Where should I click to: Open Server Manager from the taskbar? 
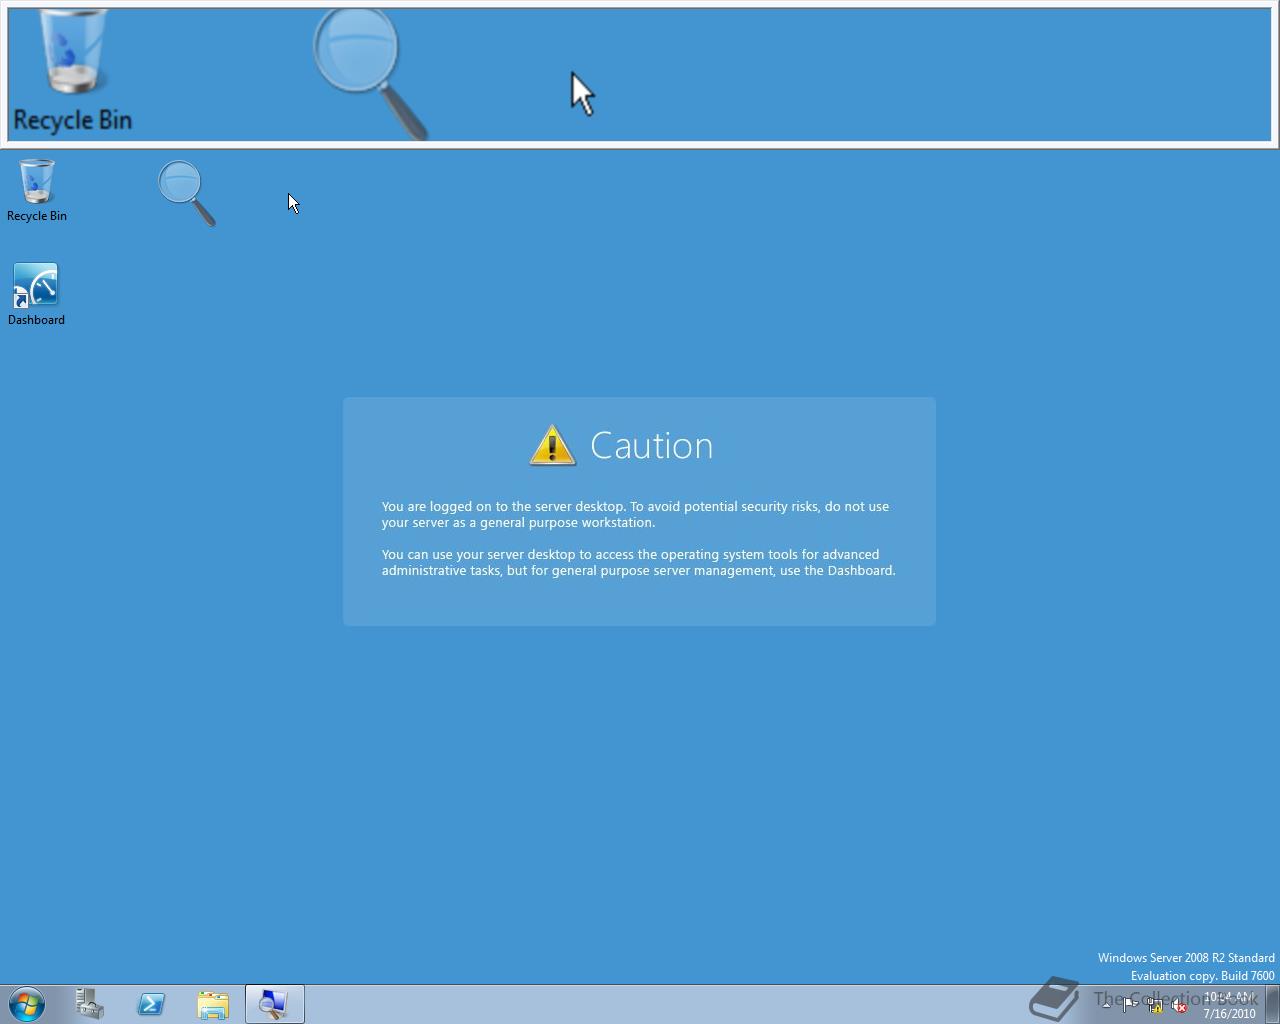89,1004
